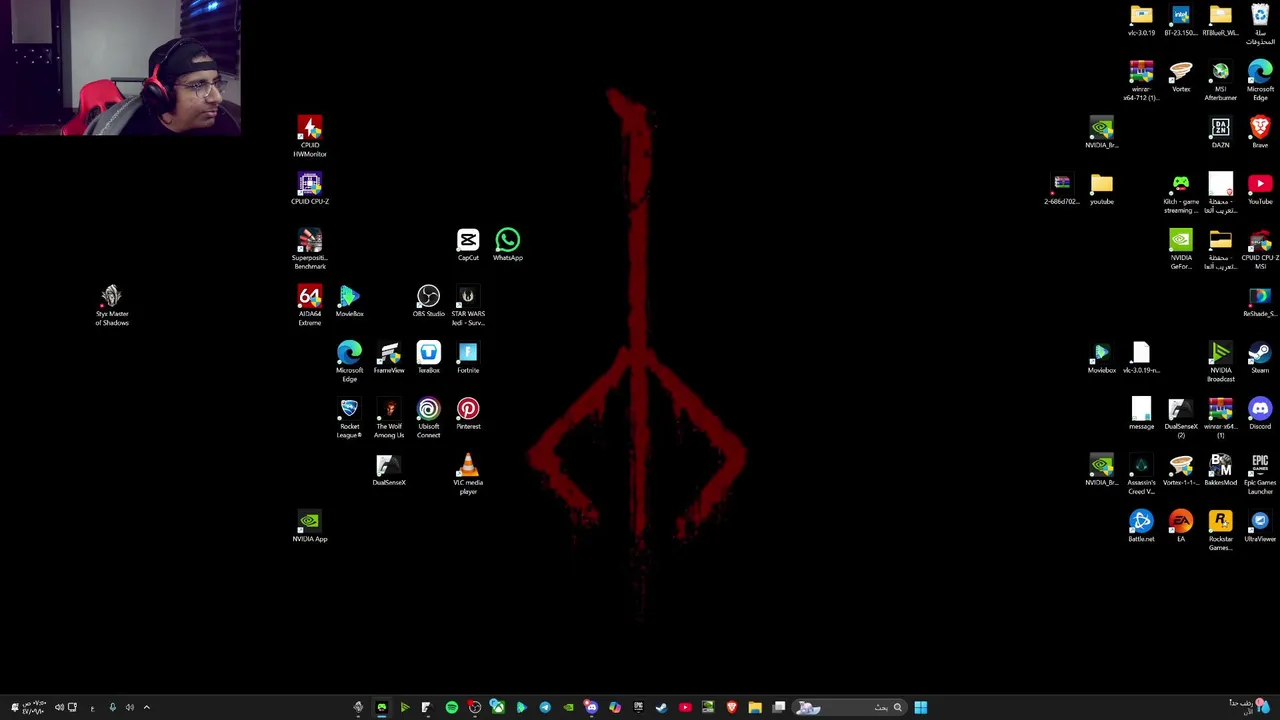This screenshot has height=720, width=1280.
Task: Switch to Discord in the taskbar
Action: 591,708
